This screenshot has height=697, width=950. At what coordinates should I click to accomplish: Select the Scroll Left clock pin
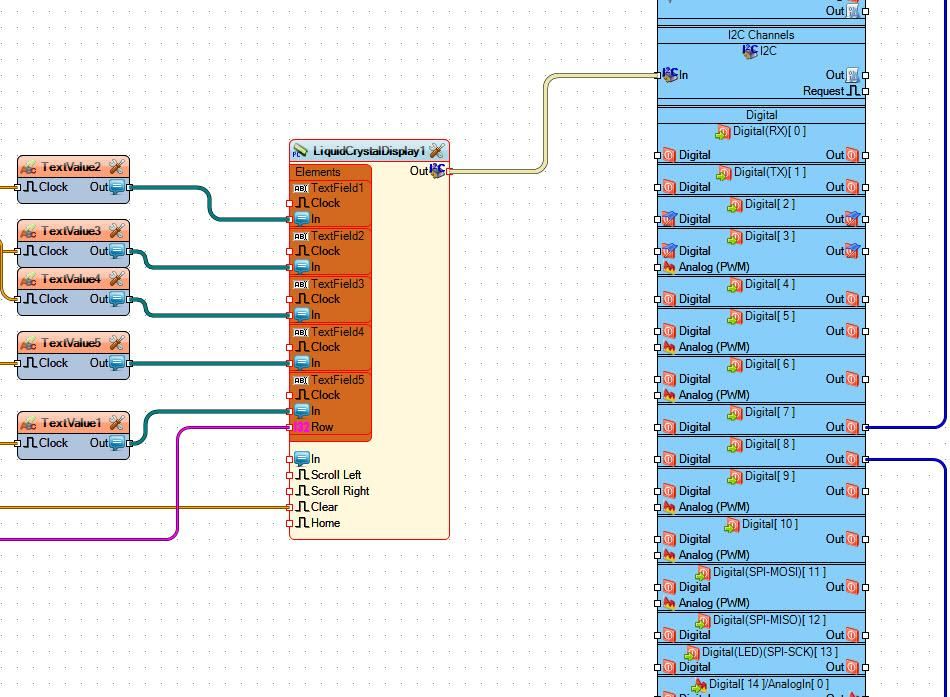pos(303,475)
